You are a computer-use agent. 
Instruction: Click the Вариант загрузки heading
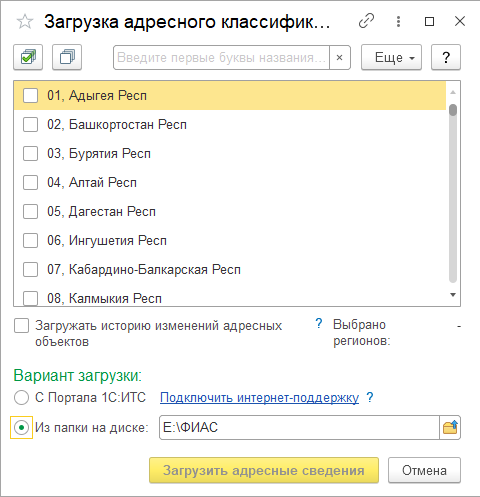click(x=78, y=376)
